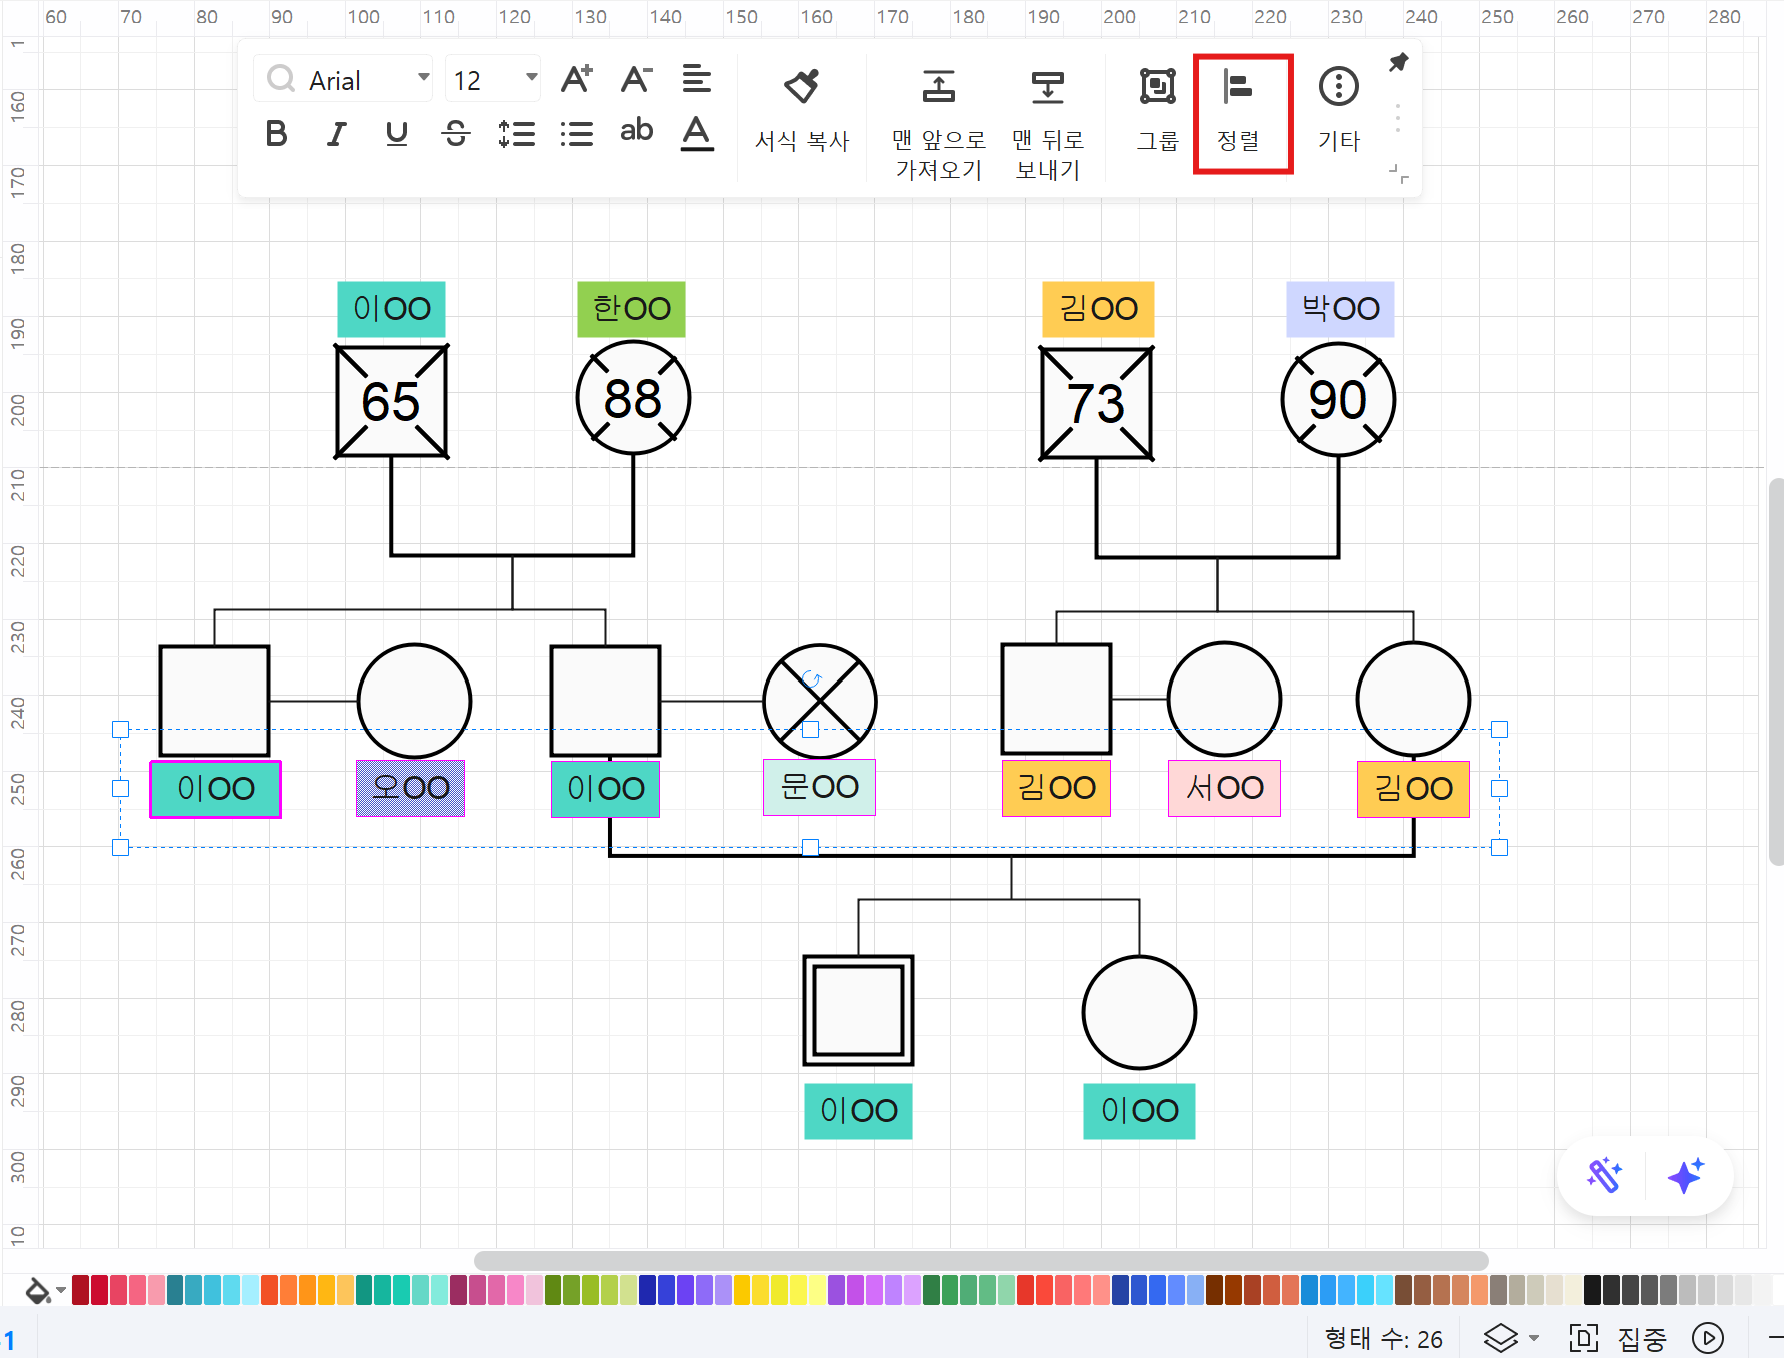Open the More (기타) options icon
Screen dimensions: 1784x1358
[1338, 88]
